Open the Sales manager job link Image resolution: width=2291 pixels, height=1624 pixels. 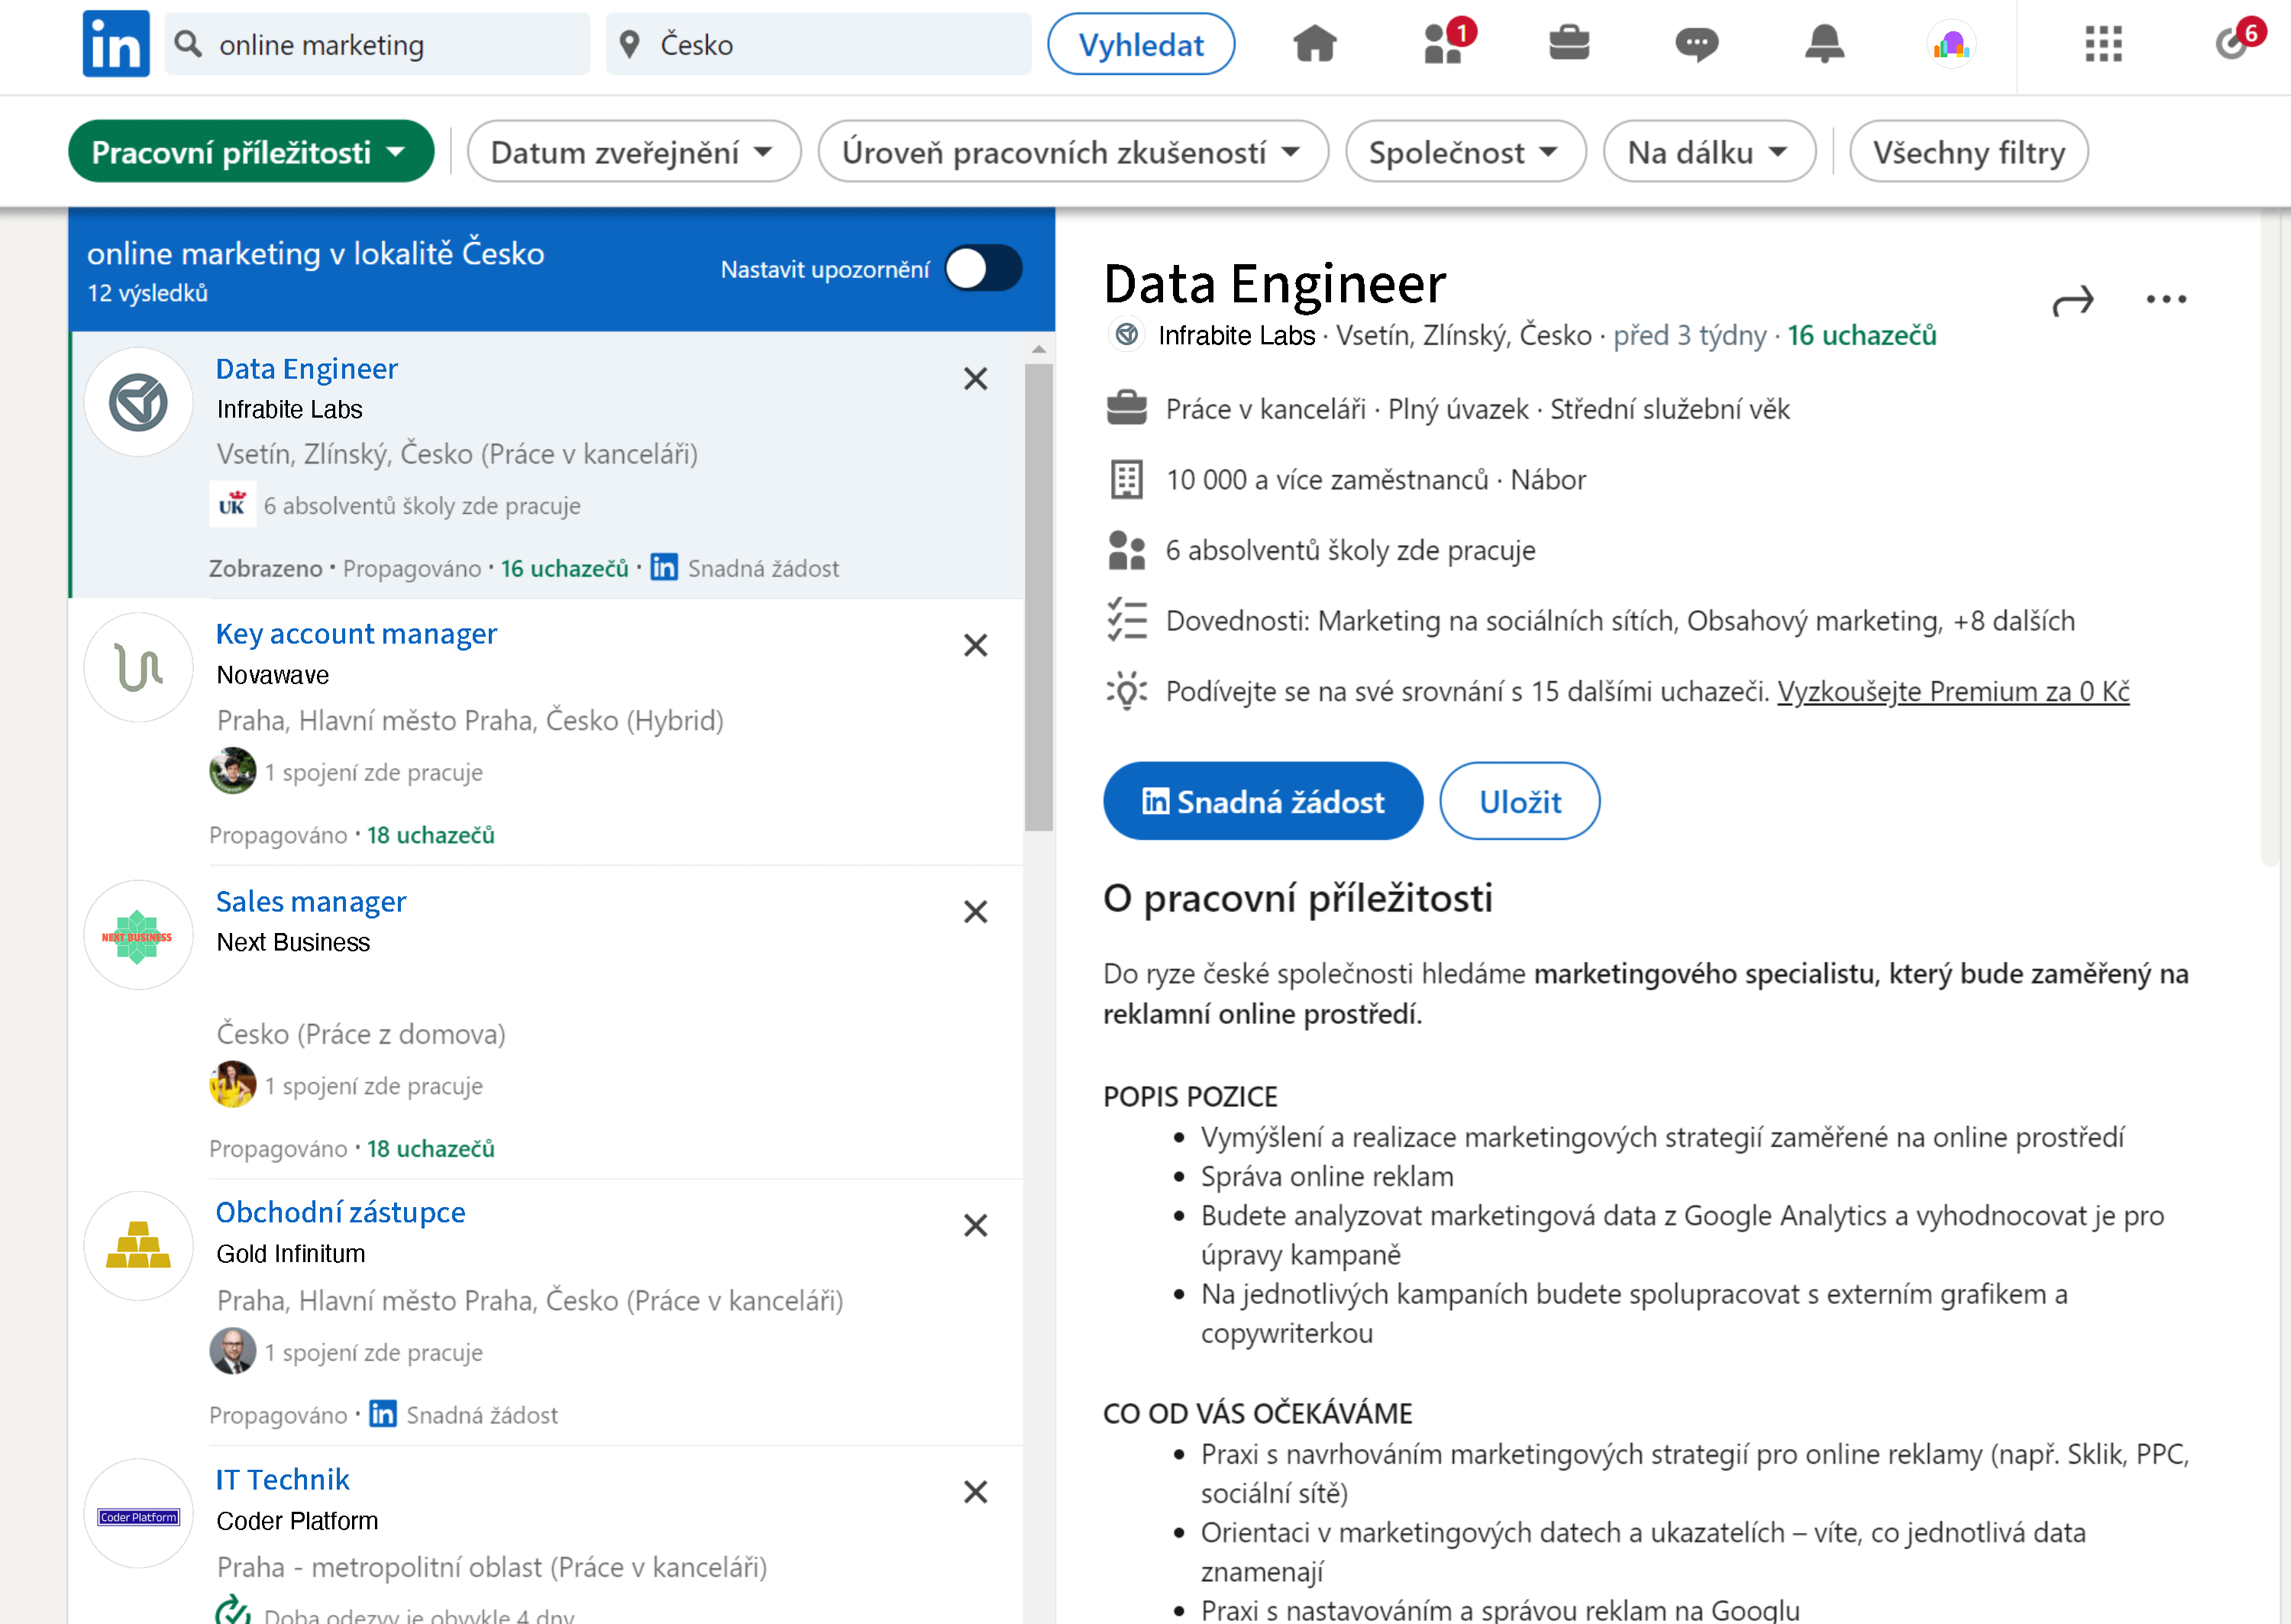311,902
